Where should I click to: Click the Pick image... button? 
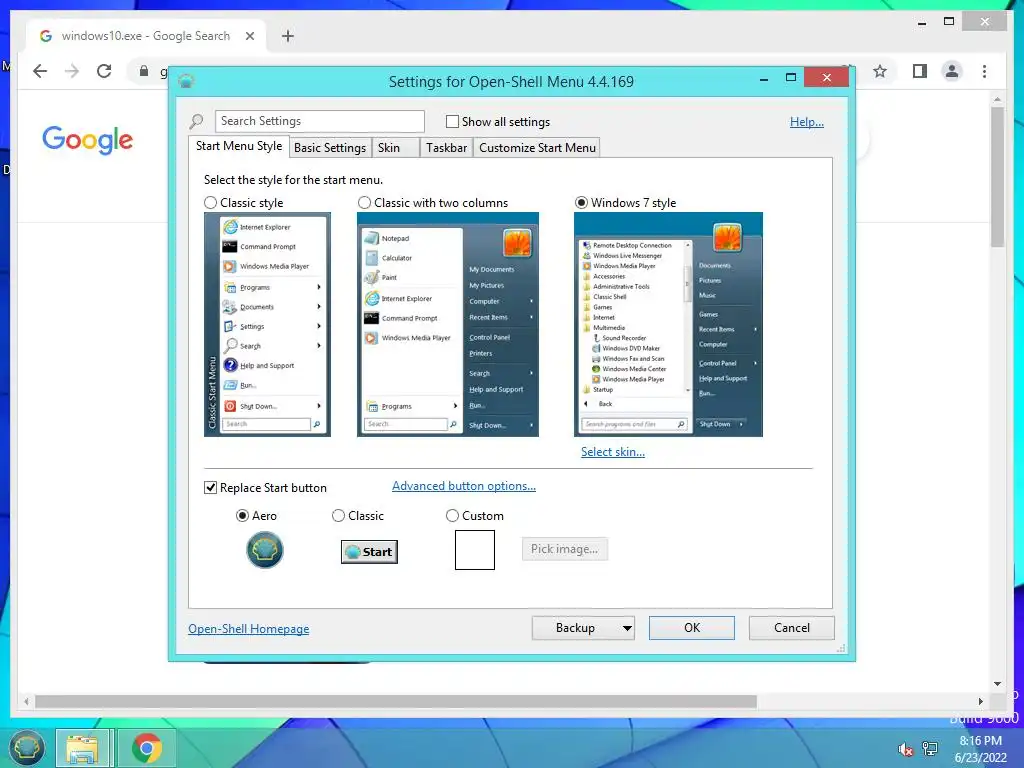(x=564, y=549)
